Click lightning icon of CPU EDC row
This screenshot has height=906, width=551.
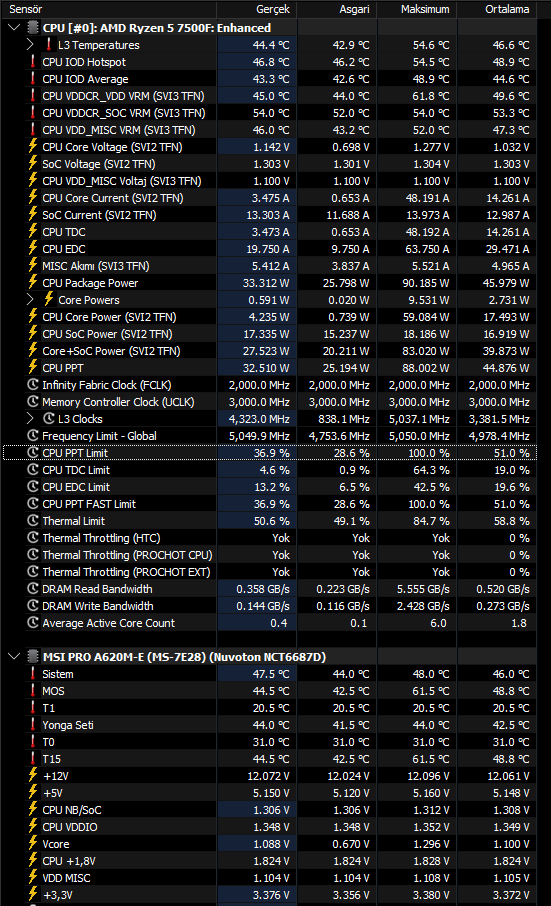(33, 248)
